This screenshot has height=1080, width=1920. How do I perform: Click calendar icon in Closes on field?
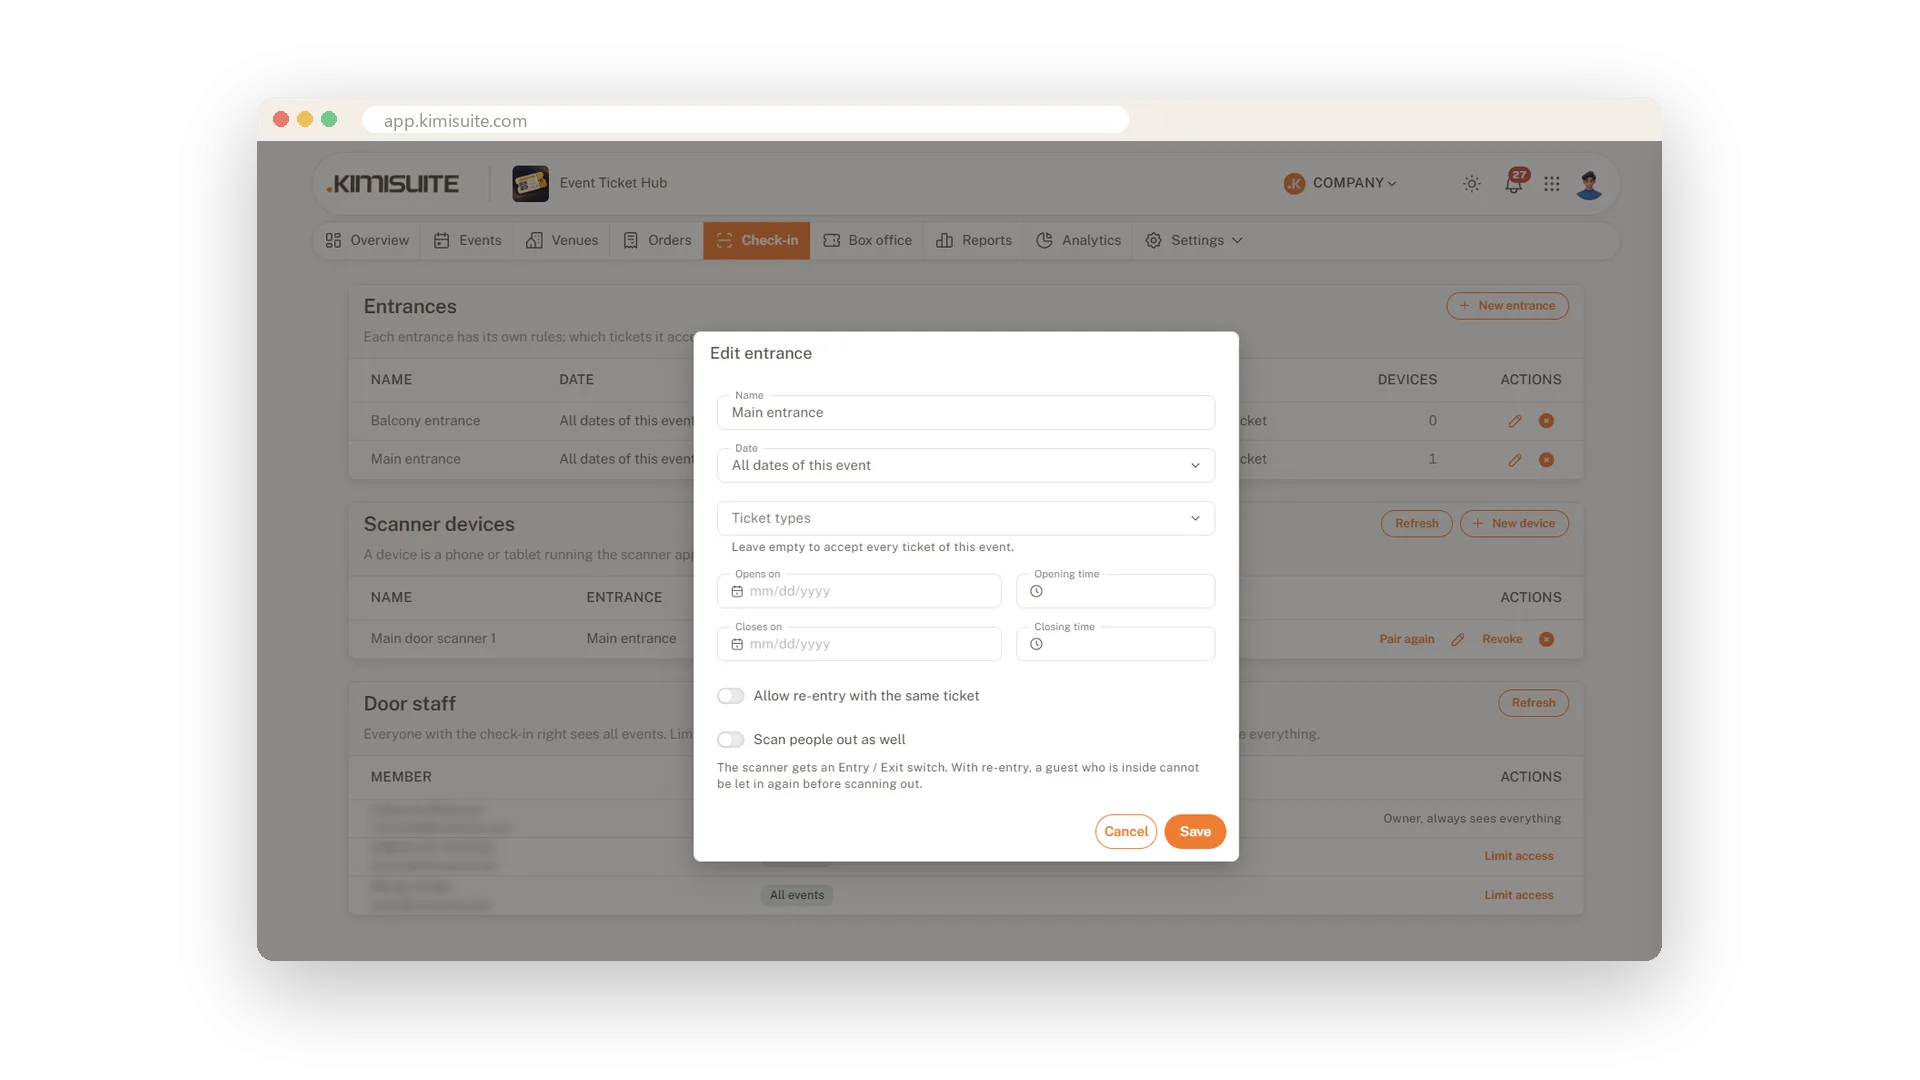point(737,645)
